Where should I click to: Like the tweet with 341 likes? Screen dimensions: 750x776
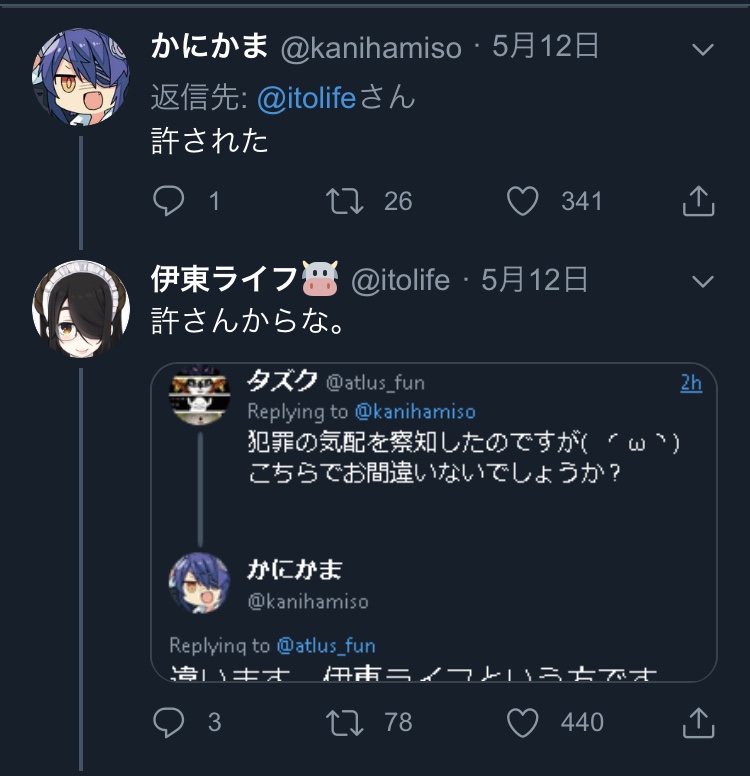click(x=523, y=201)
